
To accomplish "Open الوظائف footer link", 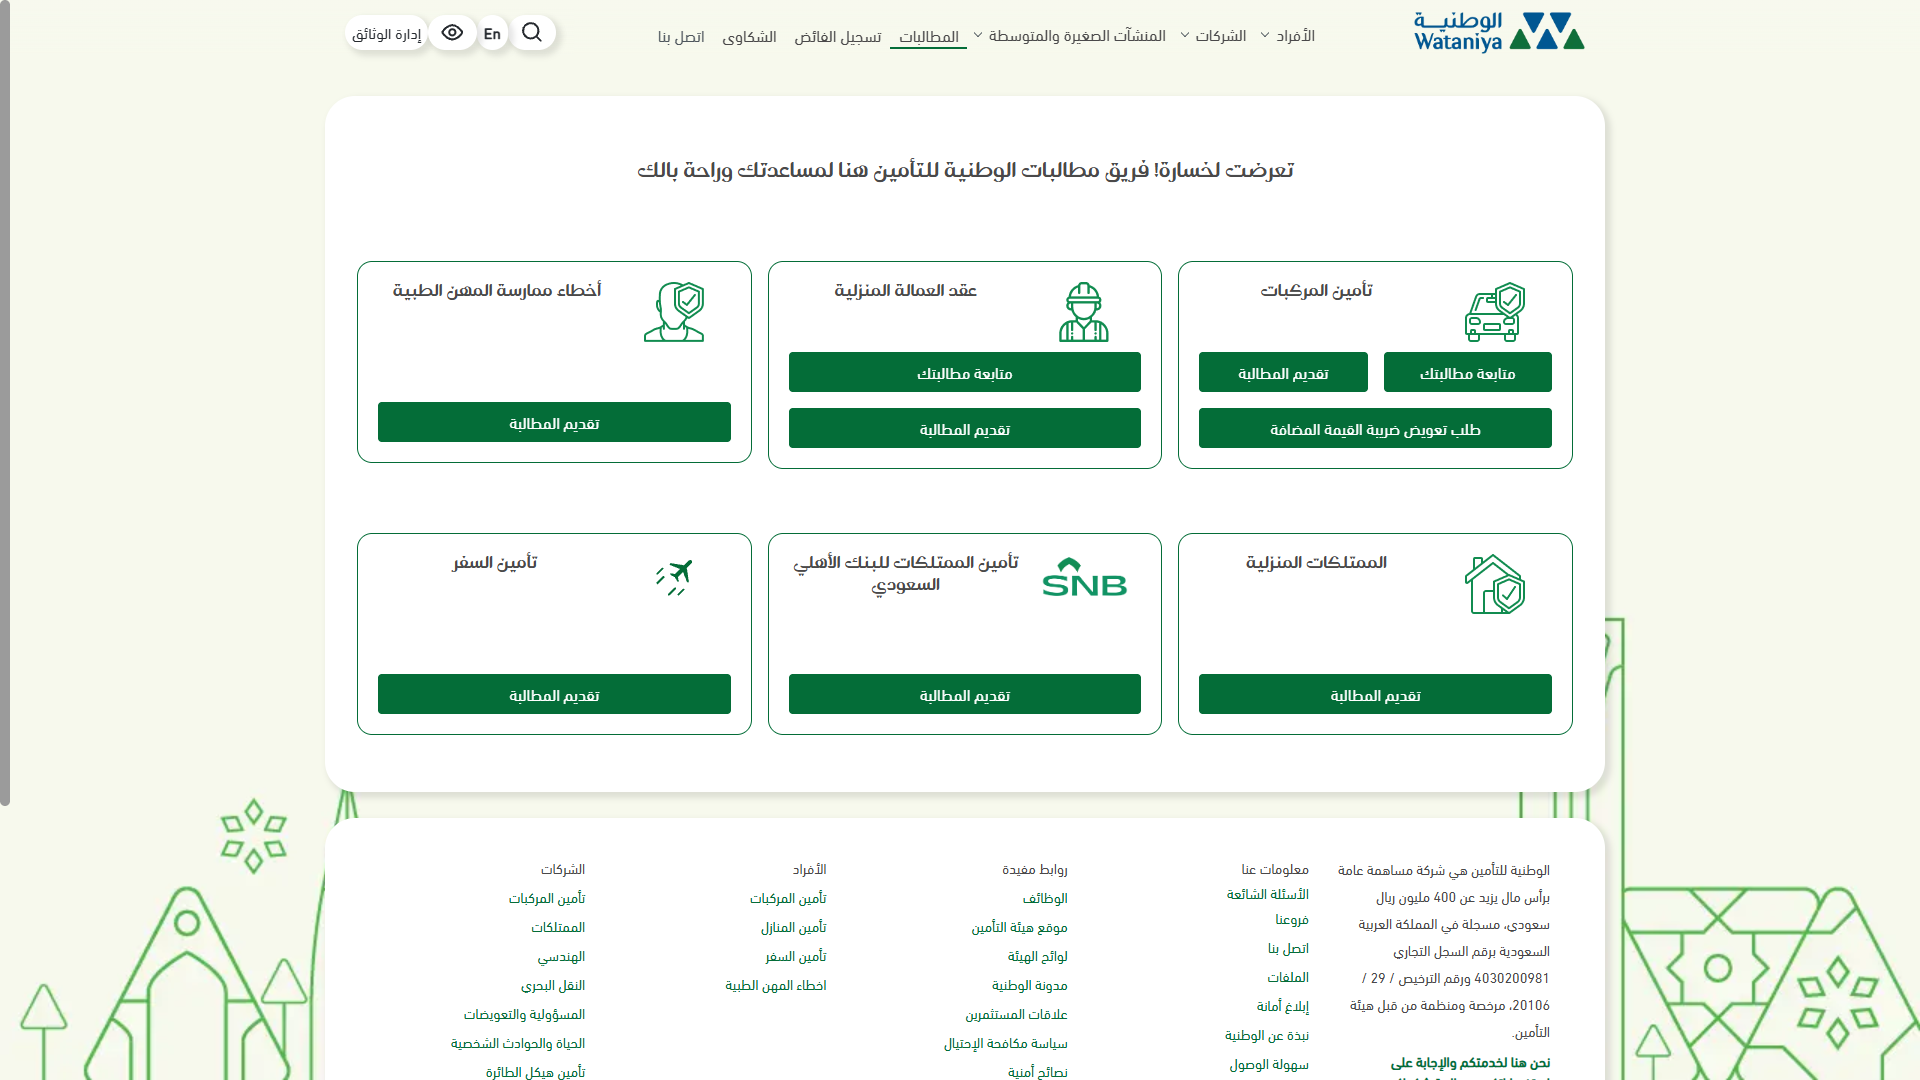I will (x=1045, y=898).
